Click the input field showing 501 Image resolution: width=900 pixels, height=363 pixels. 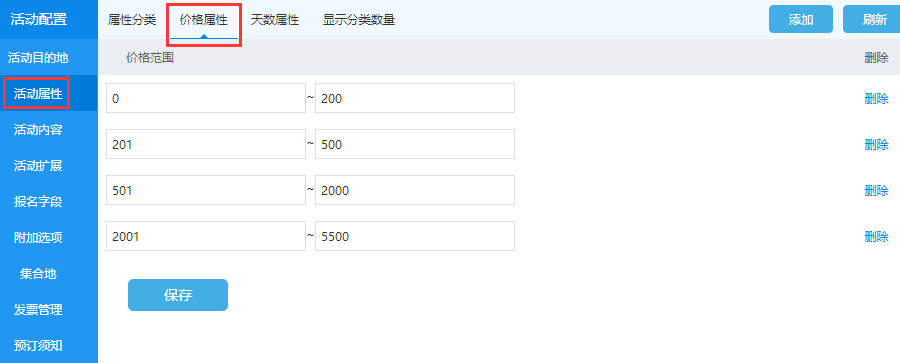coord(206,190)
